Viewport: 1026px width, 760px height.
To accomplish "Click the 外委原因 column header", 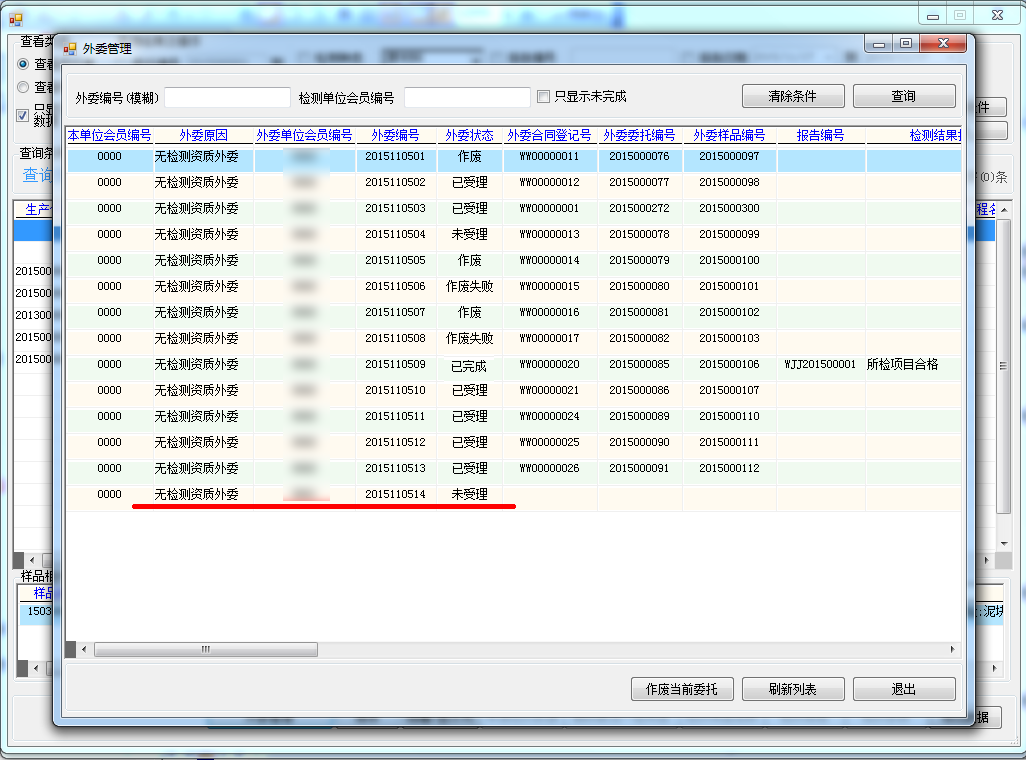I will tap(203, 135).
